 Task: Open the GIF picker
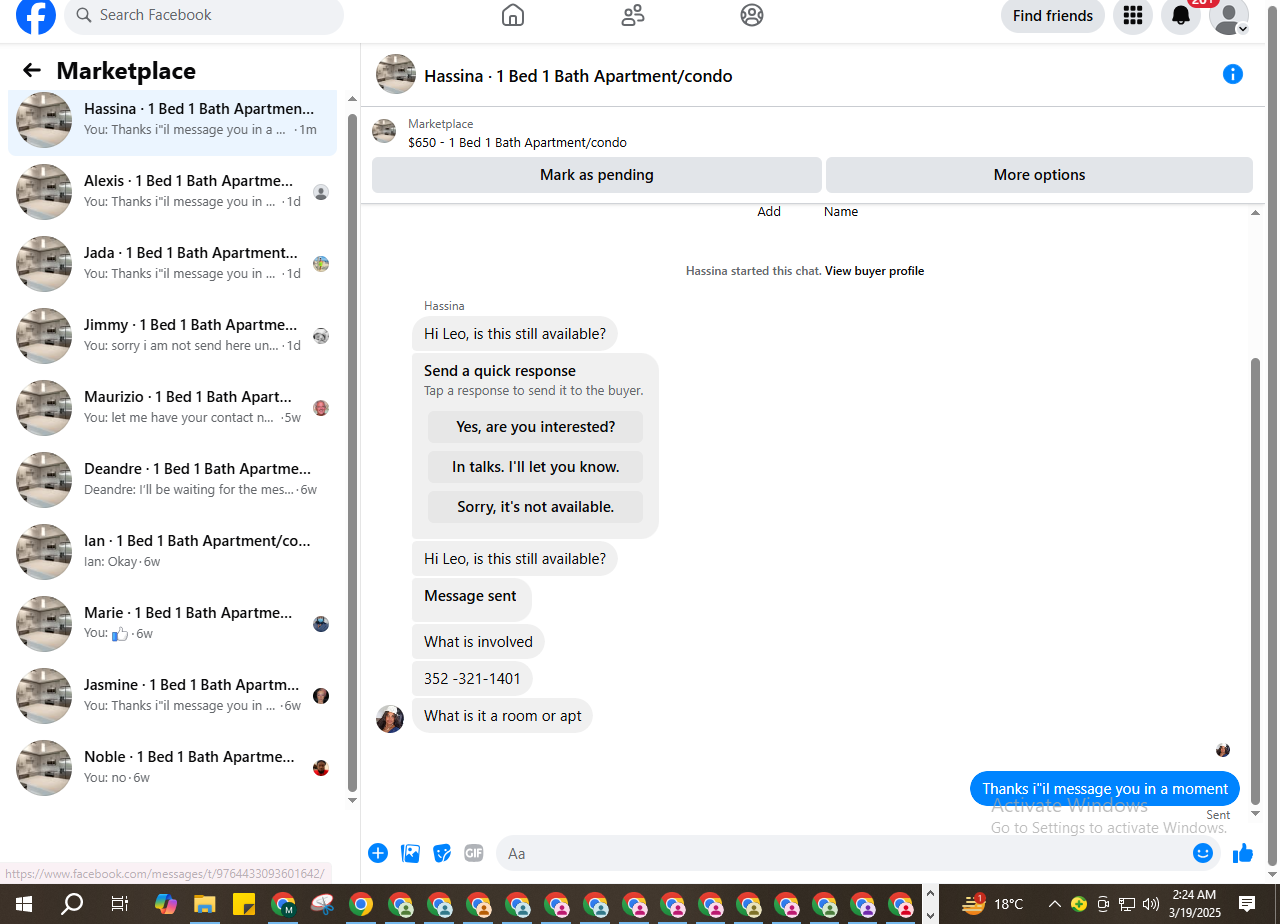(x=474, y=853)
